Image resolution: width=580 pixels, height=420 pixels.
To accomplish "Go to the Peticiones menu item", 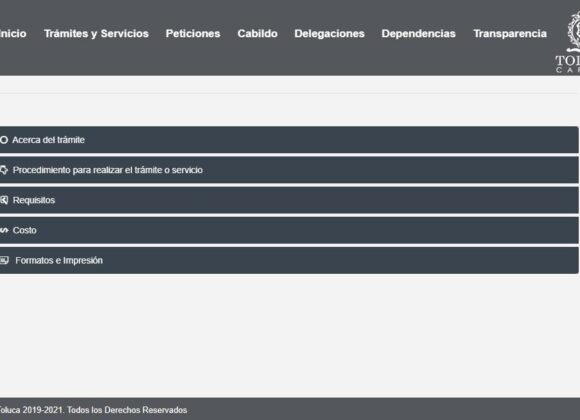I will pos(193,34).
